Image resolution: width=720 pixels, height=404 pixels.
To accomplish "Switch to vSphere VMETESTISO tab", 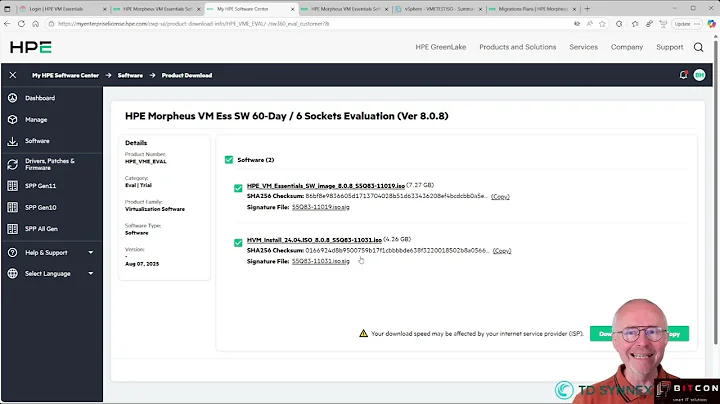I will pos(439,9).
